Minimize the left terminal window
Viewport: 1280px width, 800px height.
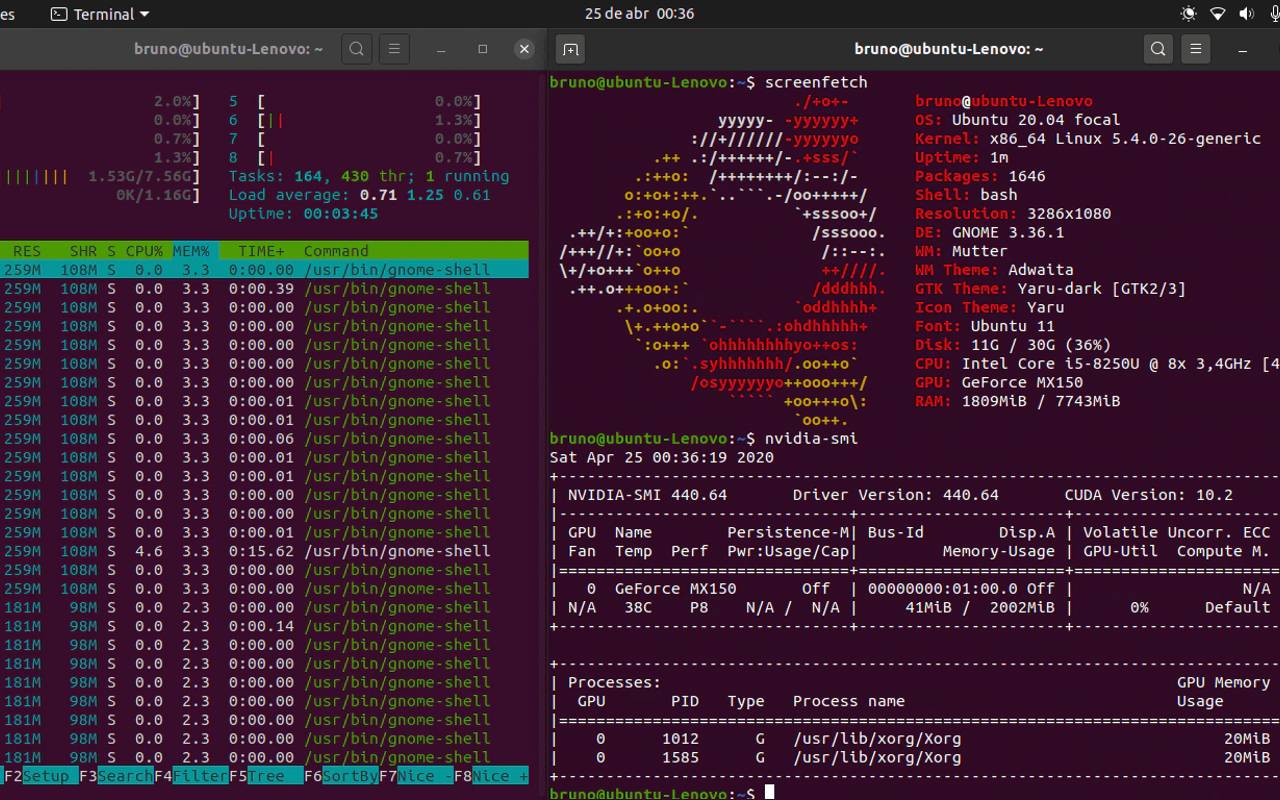(441, 49)
